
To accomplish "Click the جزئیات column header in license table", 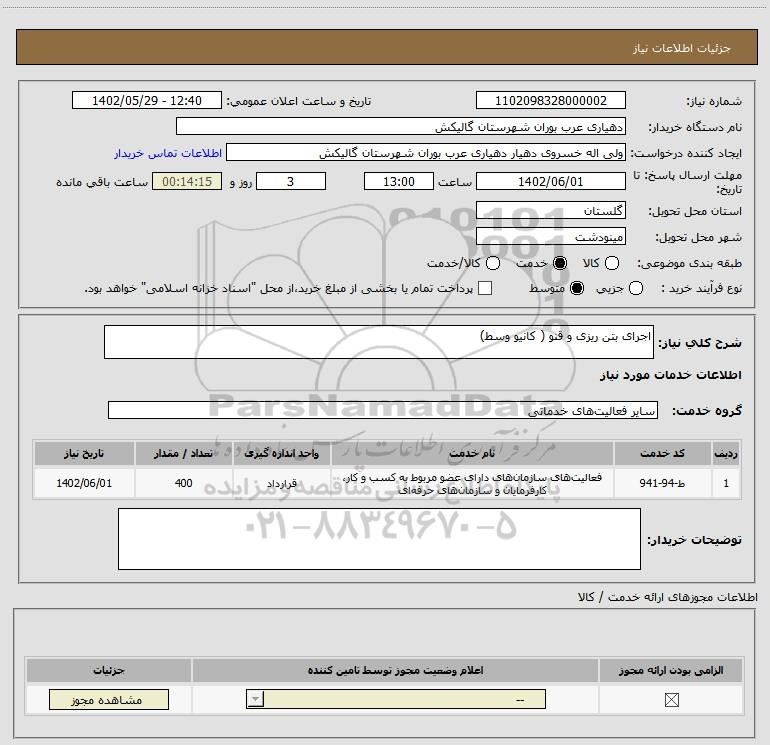I will tap(109, 670).
